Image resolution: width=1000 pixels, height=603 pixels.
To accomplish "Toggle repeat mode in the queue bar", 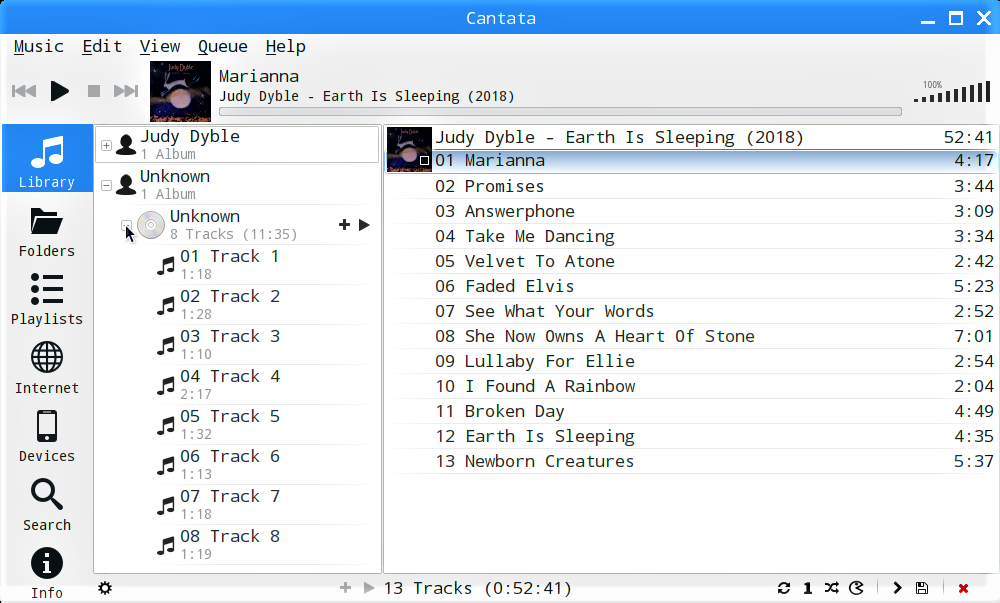I will coord(783,588).
